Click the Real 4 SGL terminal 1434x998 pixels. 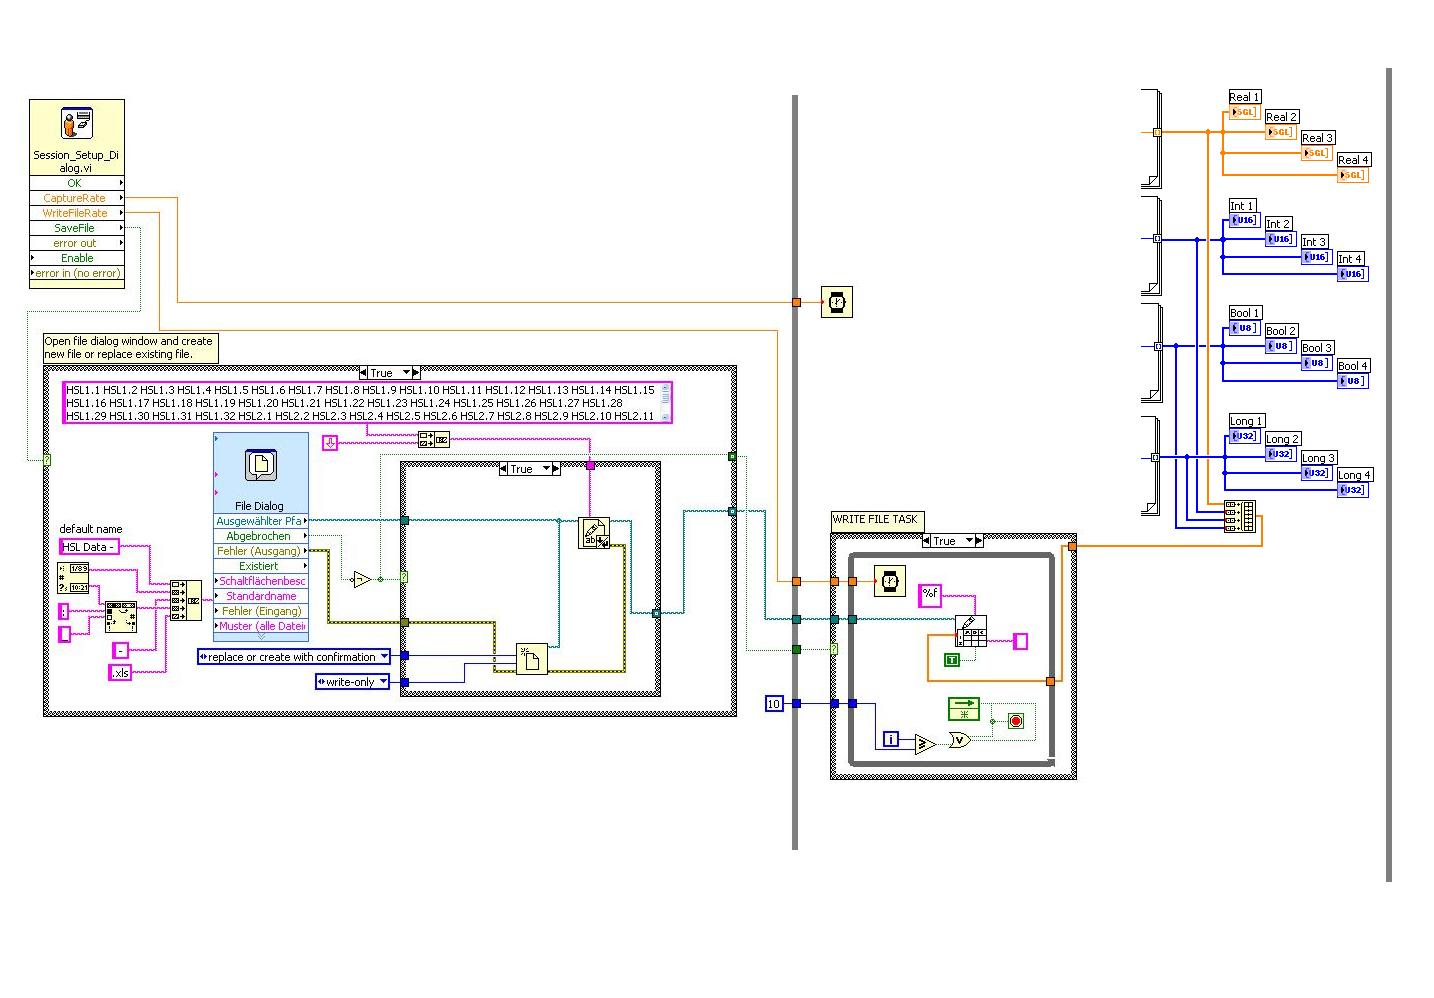coord(1352,175)
